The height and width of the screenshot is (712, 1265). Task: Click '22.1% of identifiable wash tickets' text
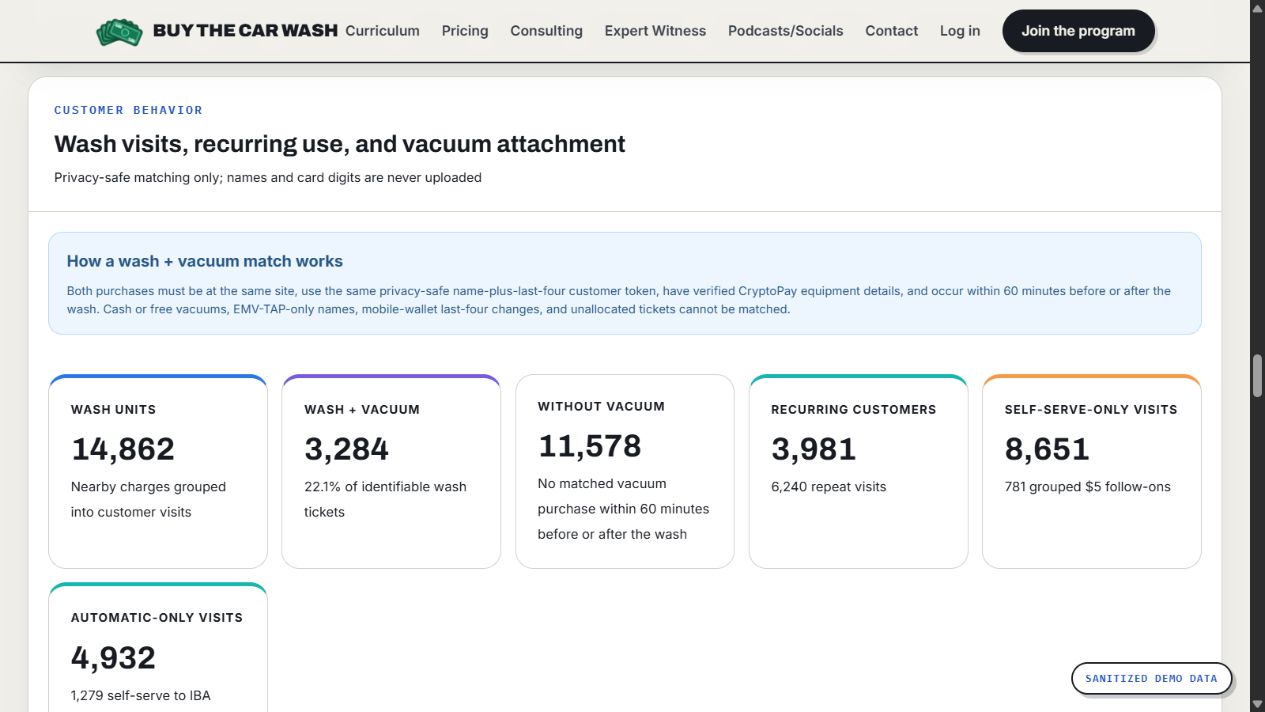(385, 499)
